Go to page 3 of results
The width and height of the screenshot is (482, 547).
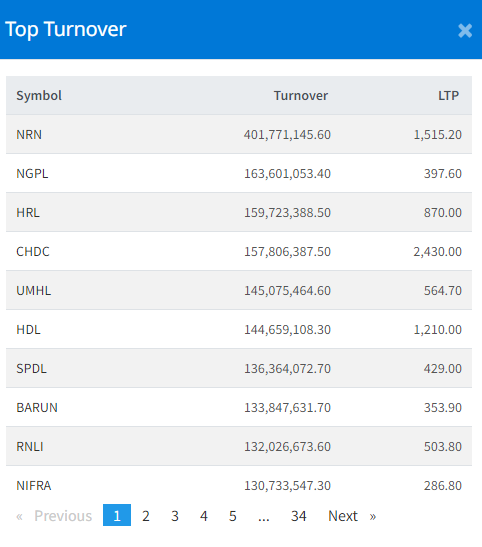175,516
